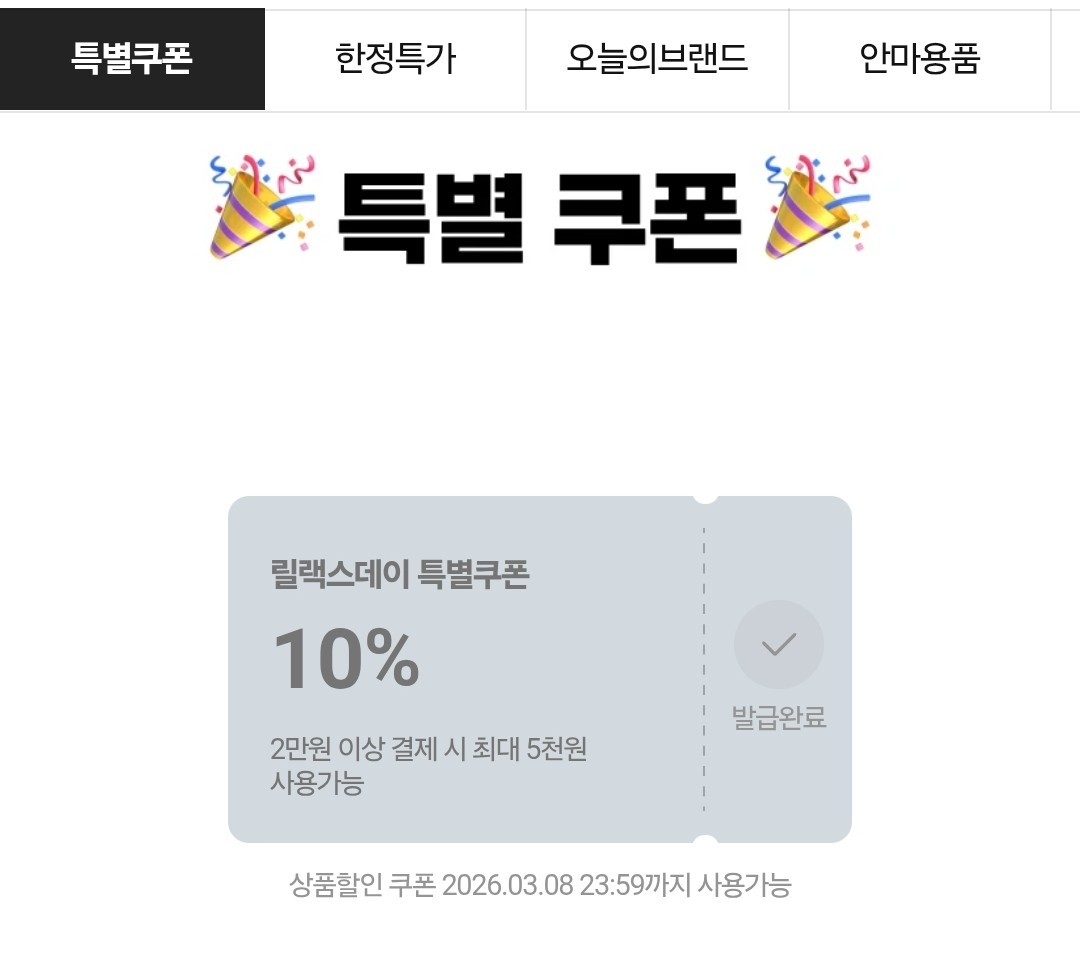Tap the 까지 사용가능 text after the expiry time
Viewport: 1080px width, 974px height.
tap(716, 885)
